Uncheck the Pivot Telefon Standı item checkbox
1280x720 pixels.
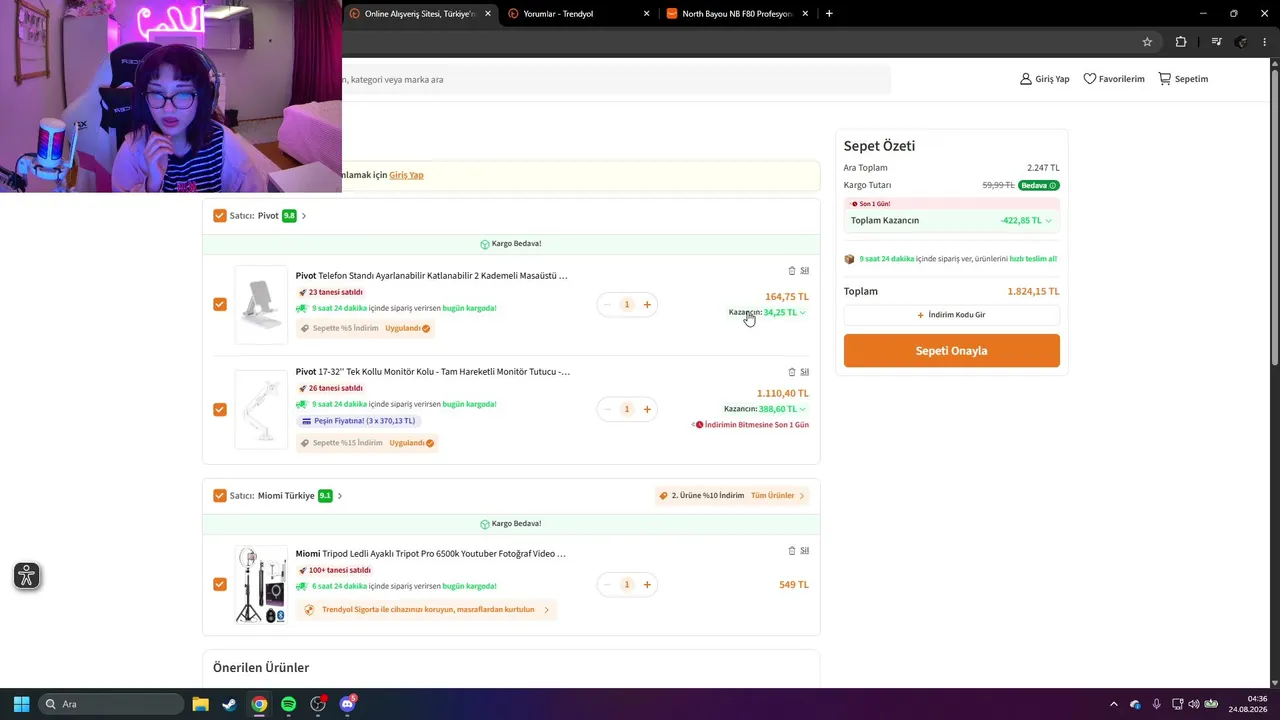point(220,304)
